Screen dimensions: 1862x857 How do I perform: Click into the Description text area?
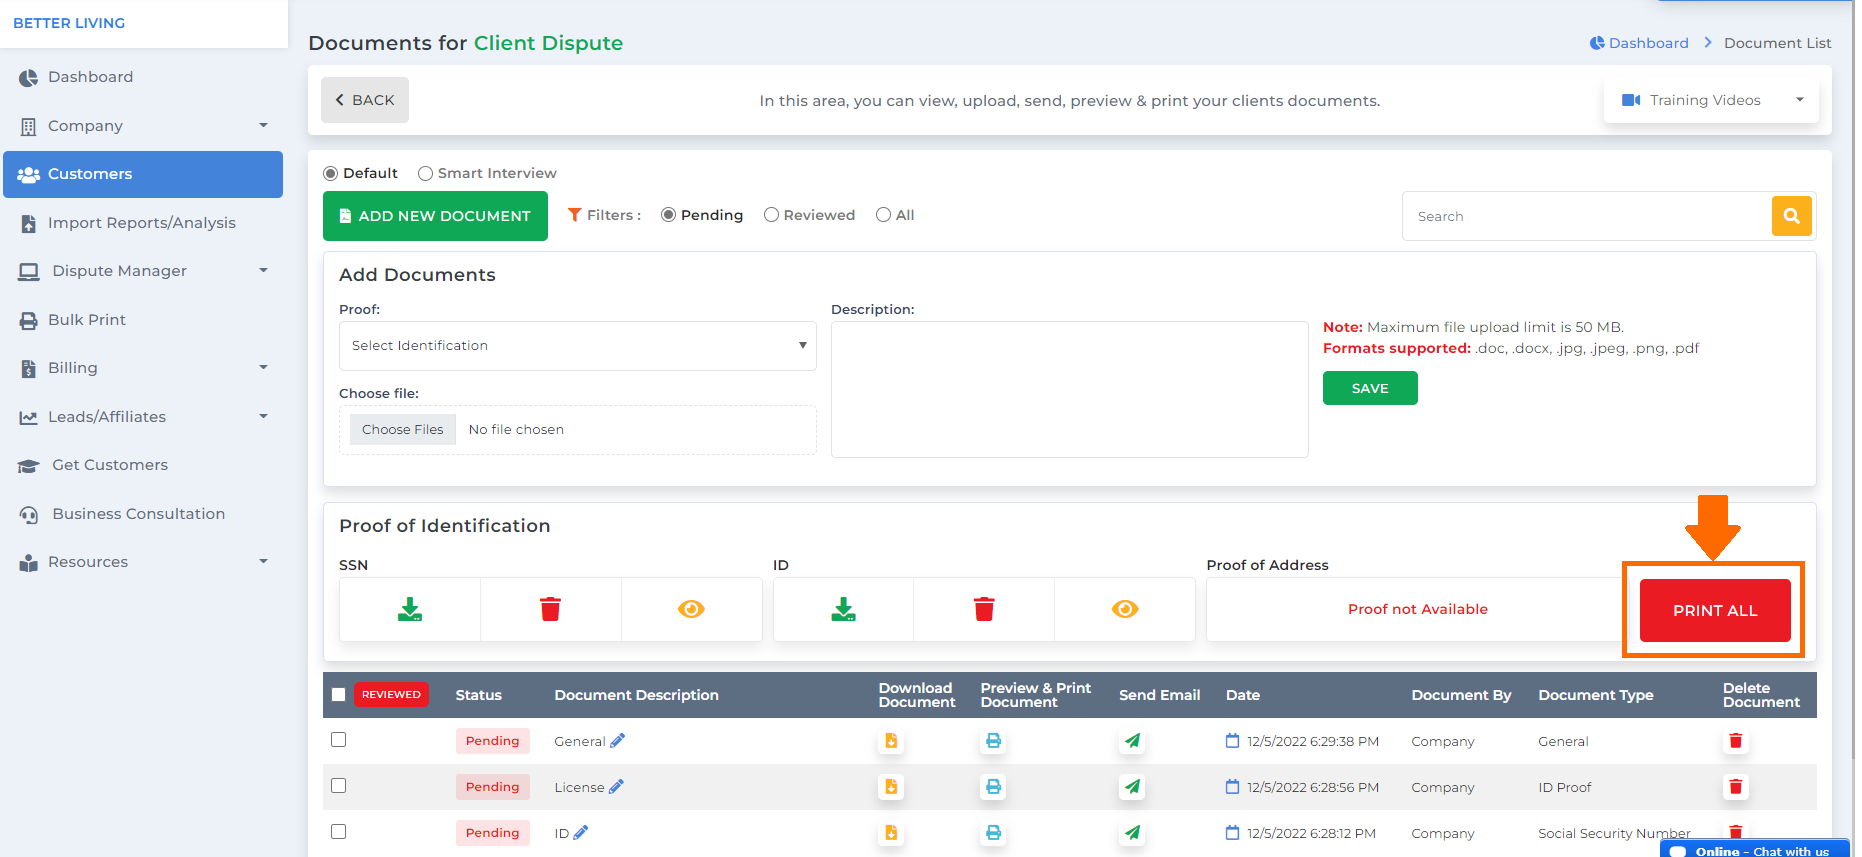[x=1070, y=389]
